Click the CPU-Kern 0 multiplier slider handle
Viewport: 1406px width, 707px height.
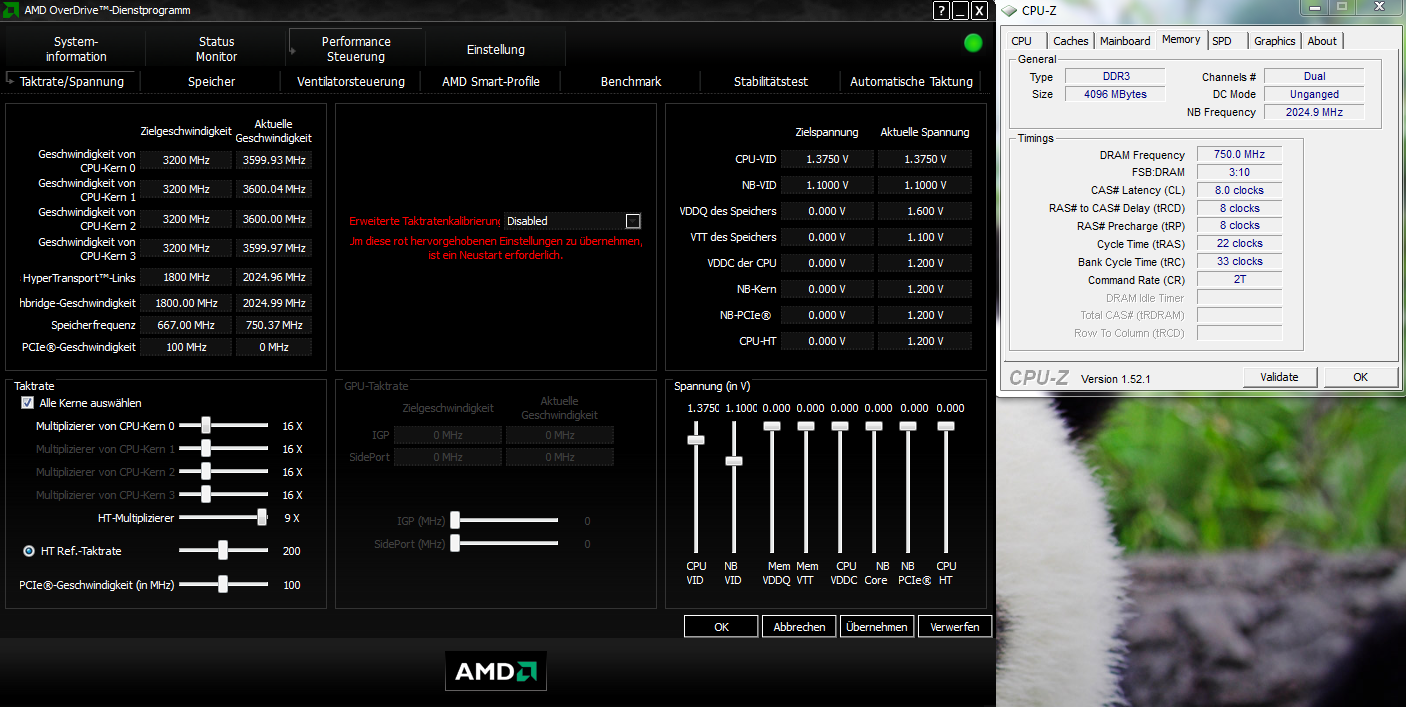tap(206, 425)
